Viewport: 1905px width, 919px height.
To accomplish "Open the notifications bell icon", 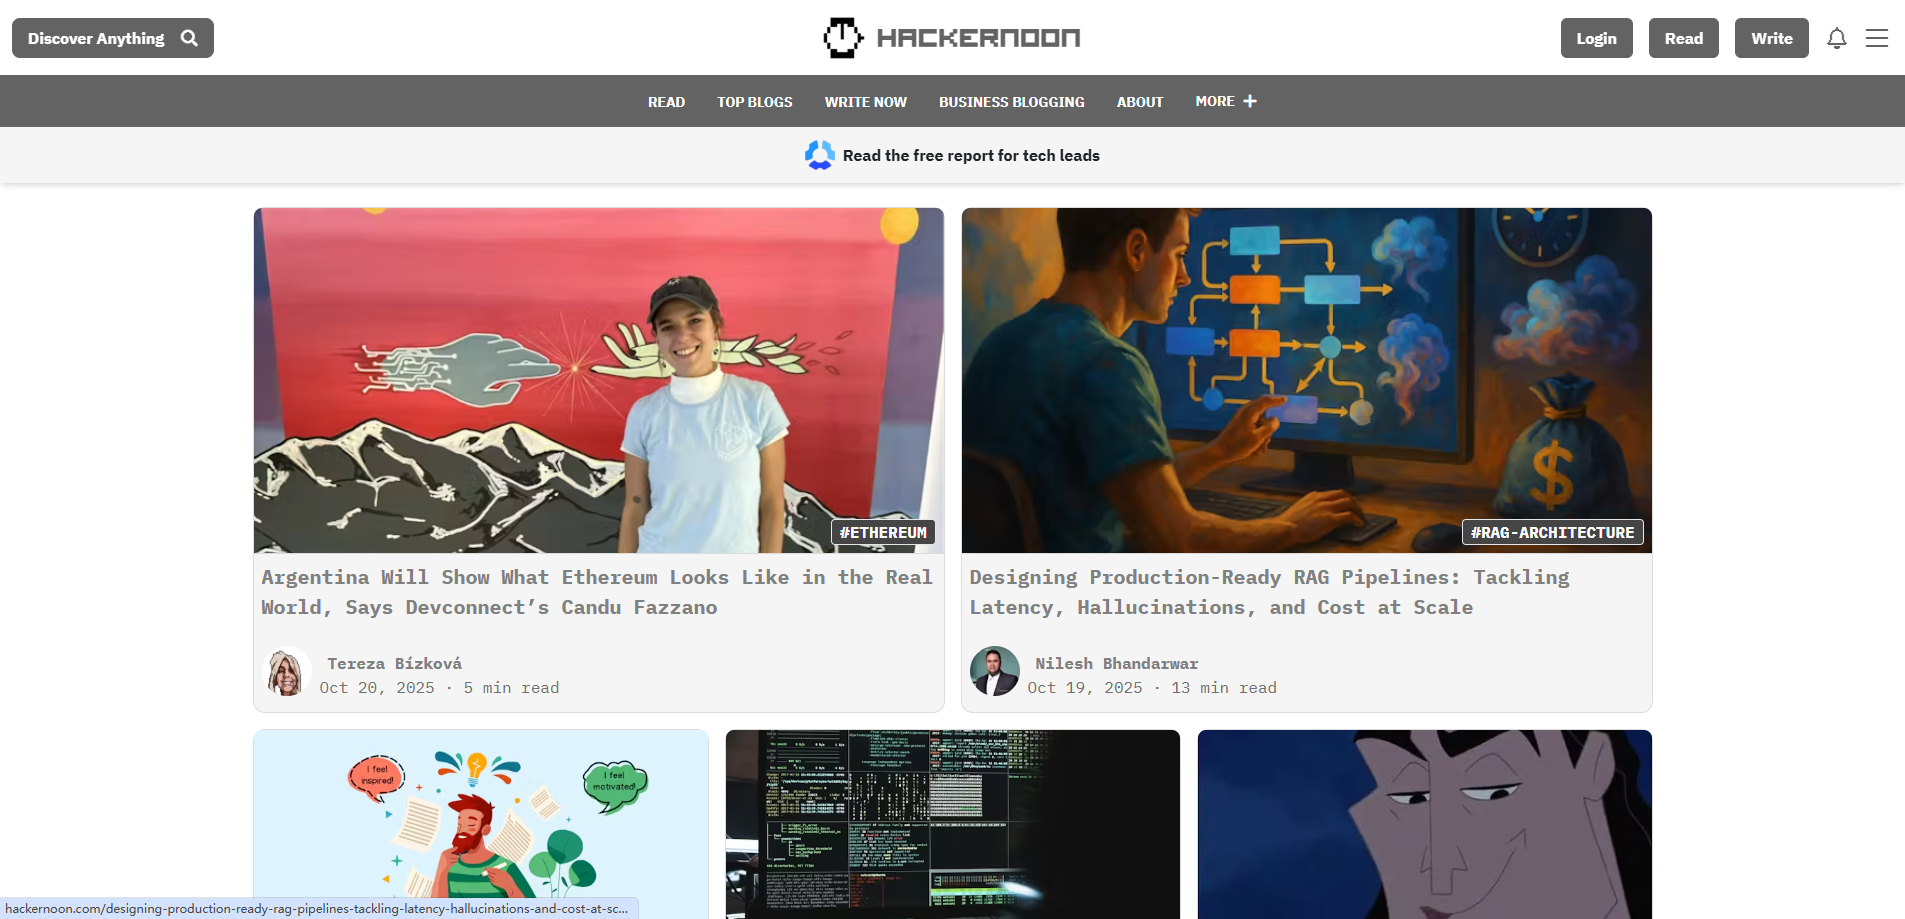I will [1837, 38].
